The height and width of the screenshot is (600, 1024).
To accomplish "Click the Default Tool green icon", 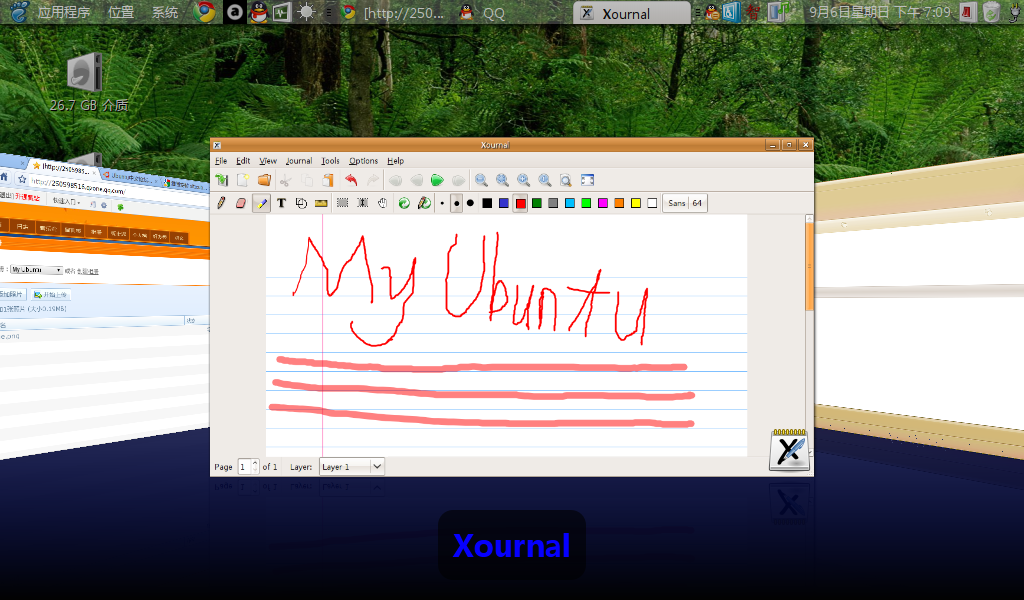I will (404, 203).
